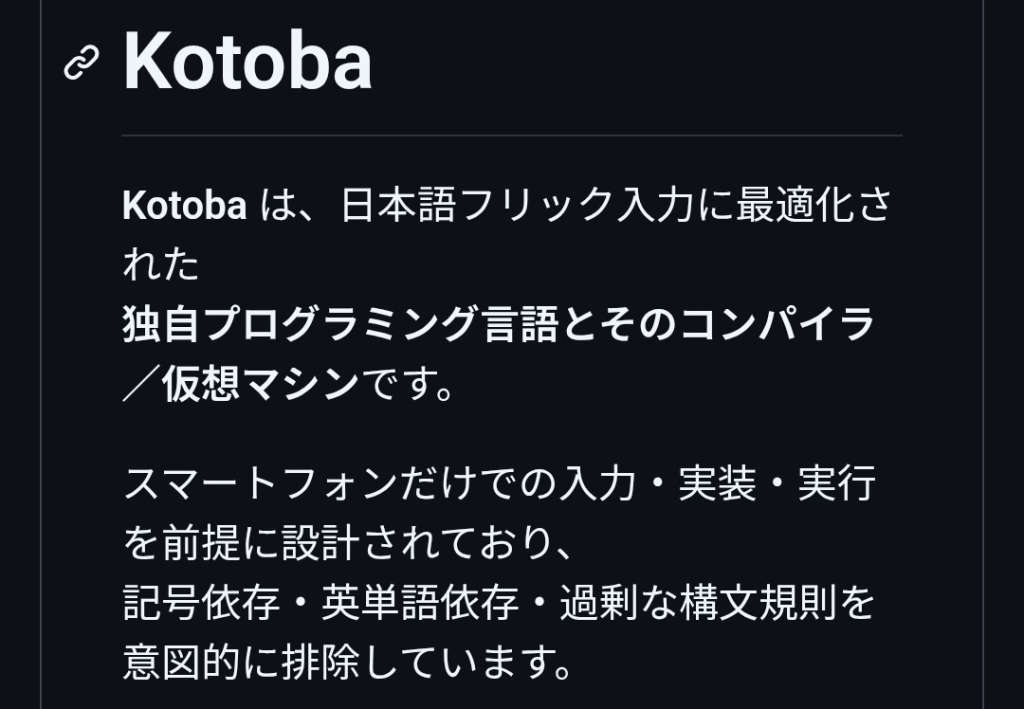Click the anchor link icon beside Kotoba heading

pyautogui.click(x=81, y=63)
